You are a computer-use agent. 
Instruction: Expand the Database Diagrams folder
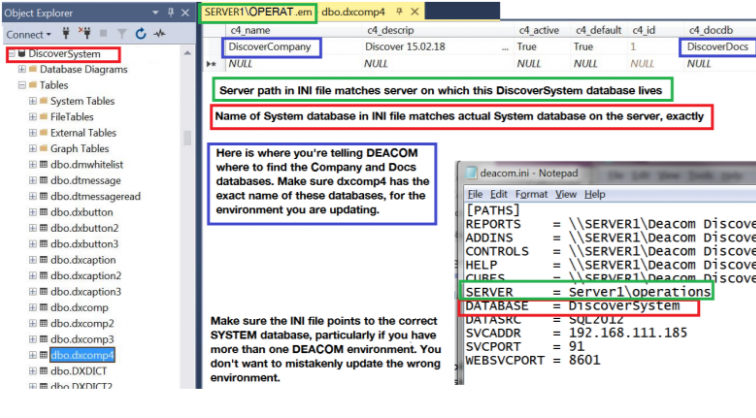point(22,69)
